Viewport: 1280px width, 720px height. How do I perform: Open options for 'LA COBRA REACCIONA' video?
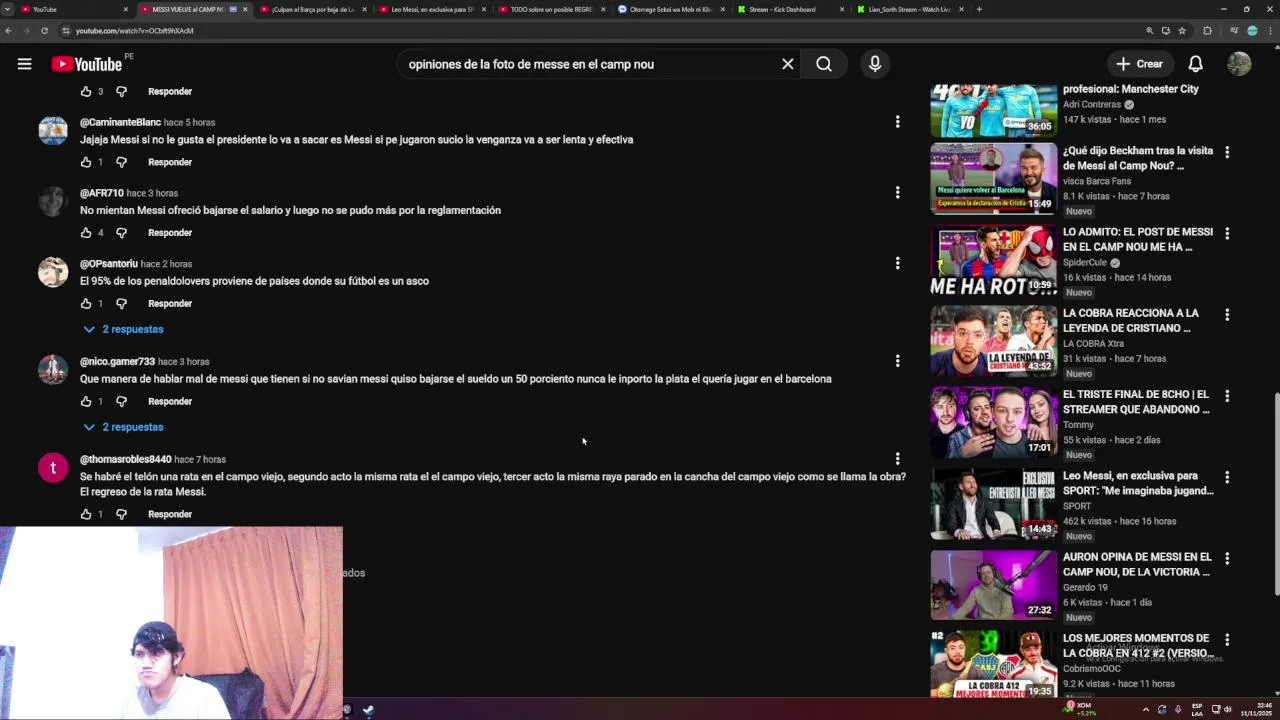click(x=1227, y=314)
